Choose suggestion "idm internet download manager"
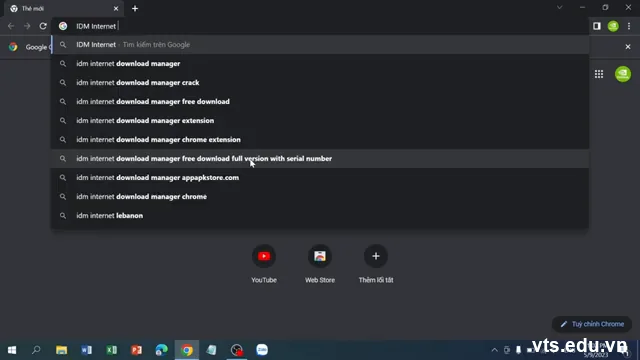 click(x=320, y=64)
